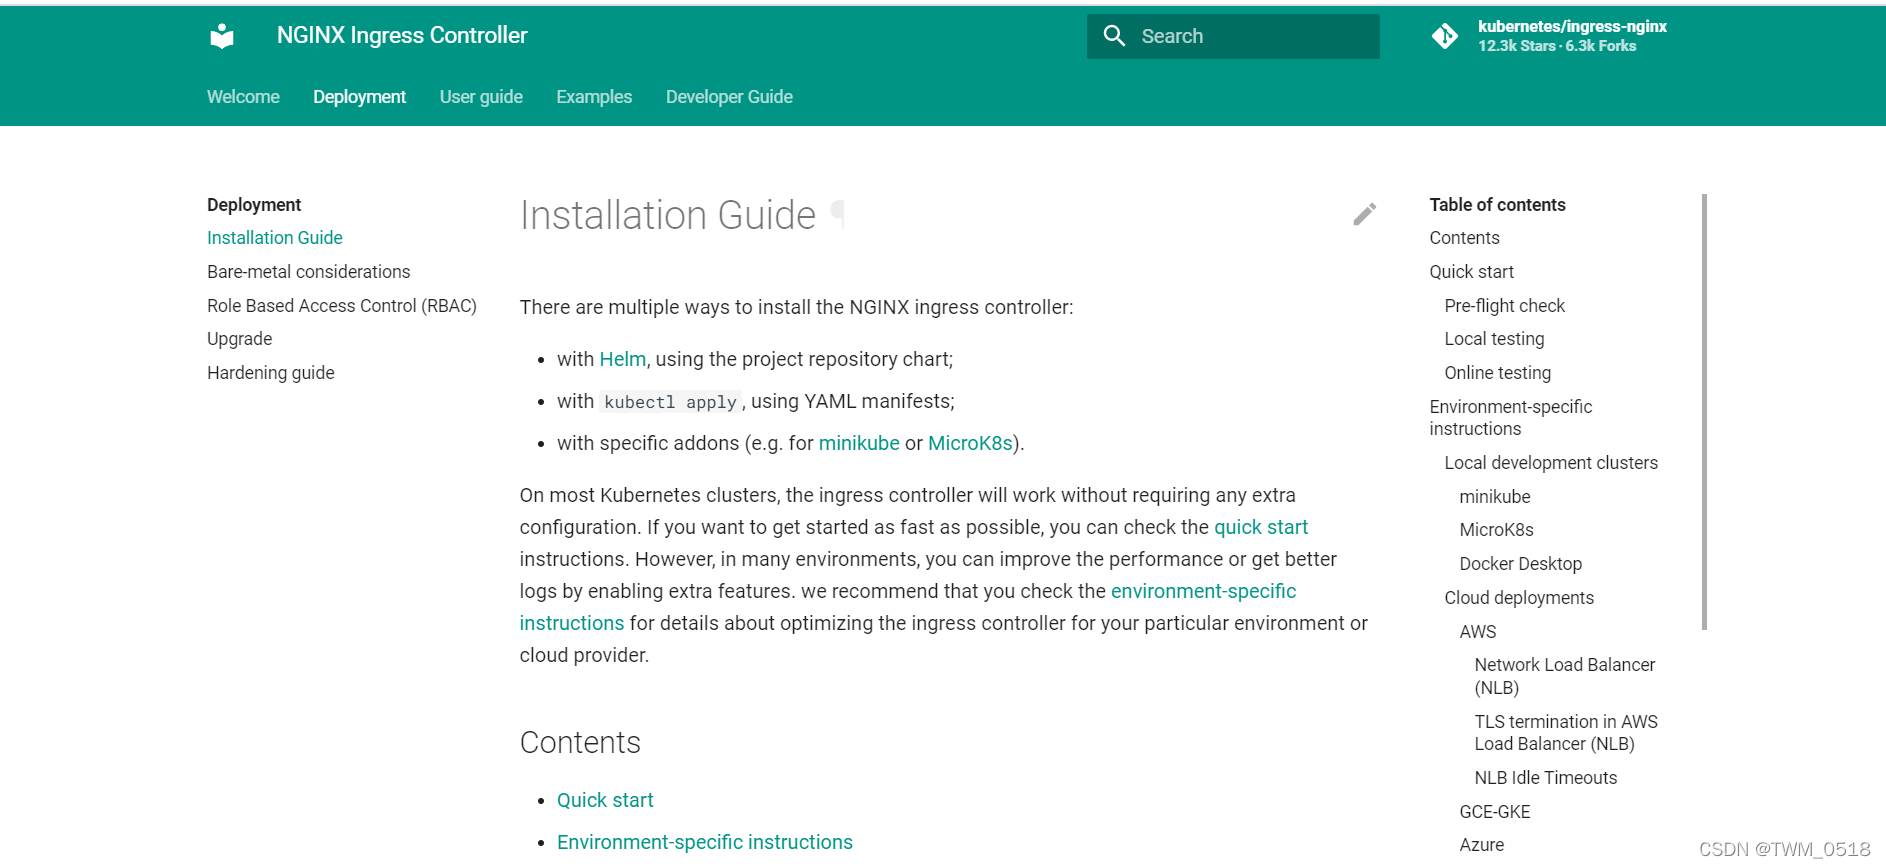Click the Contents section heading
The width and height of the screenshot is (1886, 868).
pos(580,742)
